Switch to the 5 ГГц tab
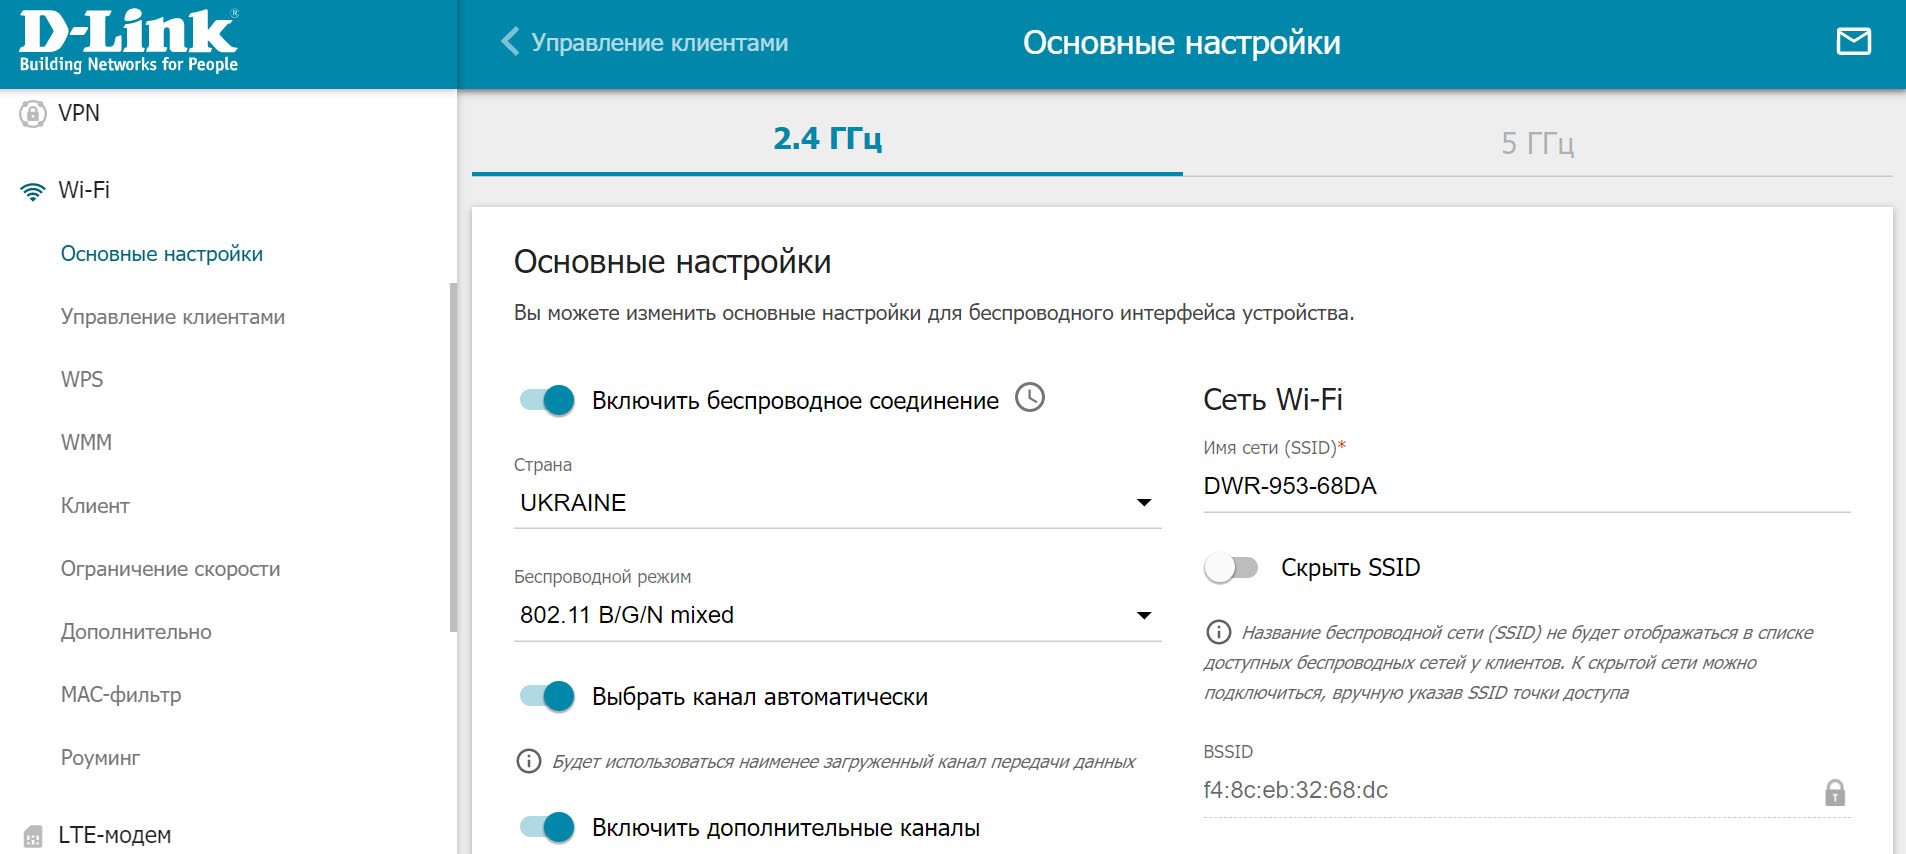The width and height of the screenshot is (1906, 854). click(x=1537, y=142)
